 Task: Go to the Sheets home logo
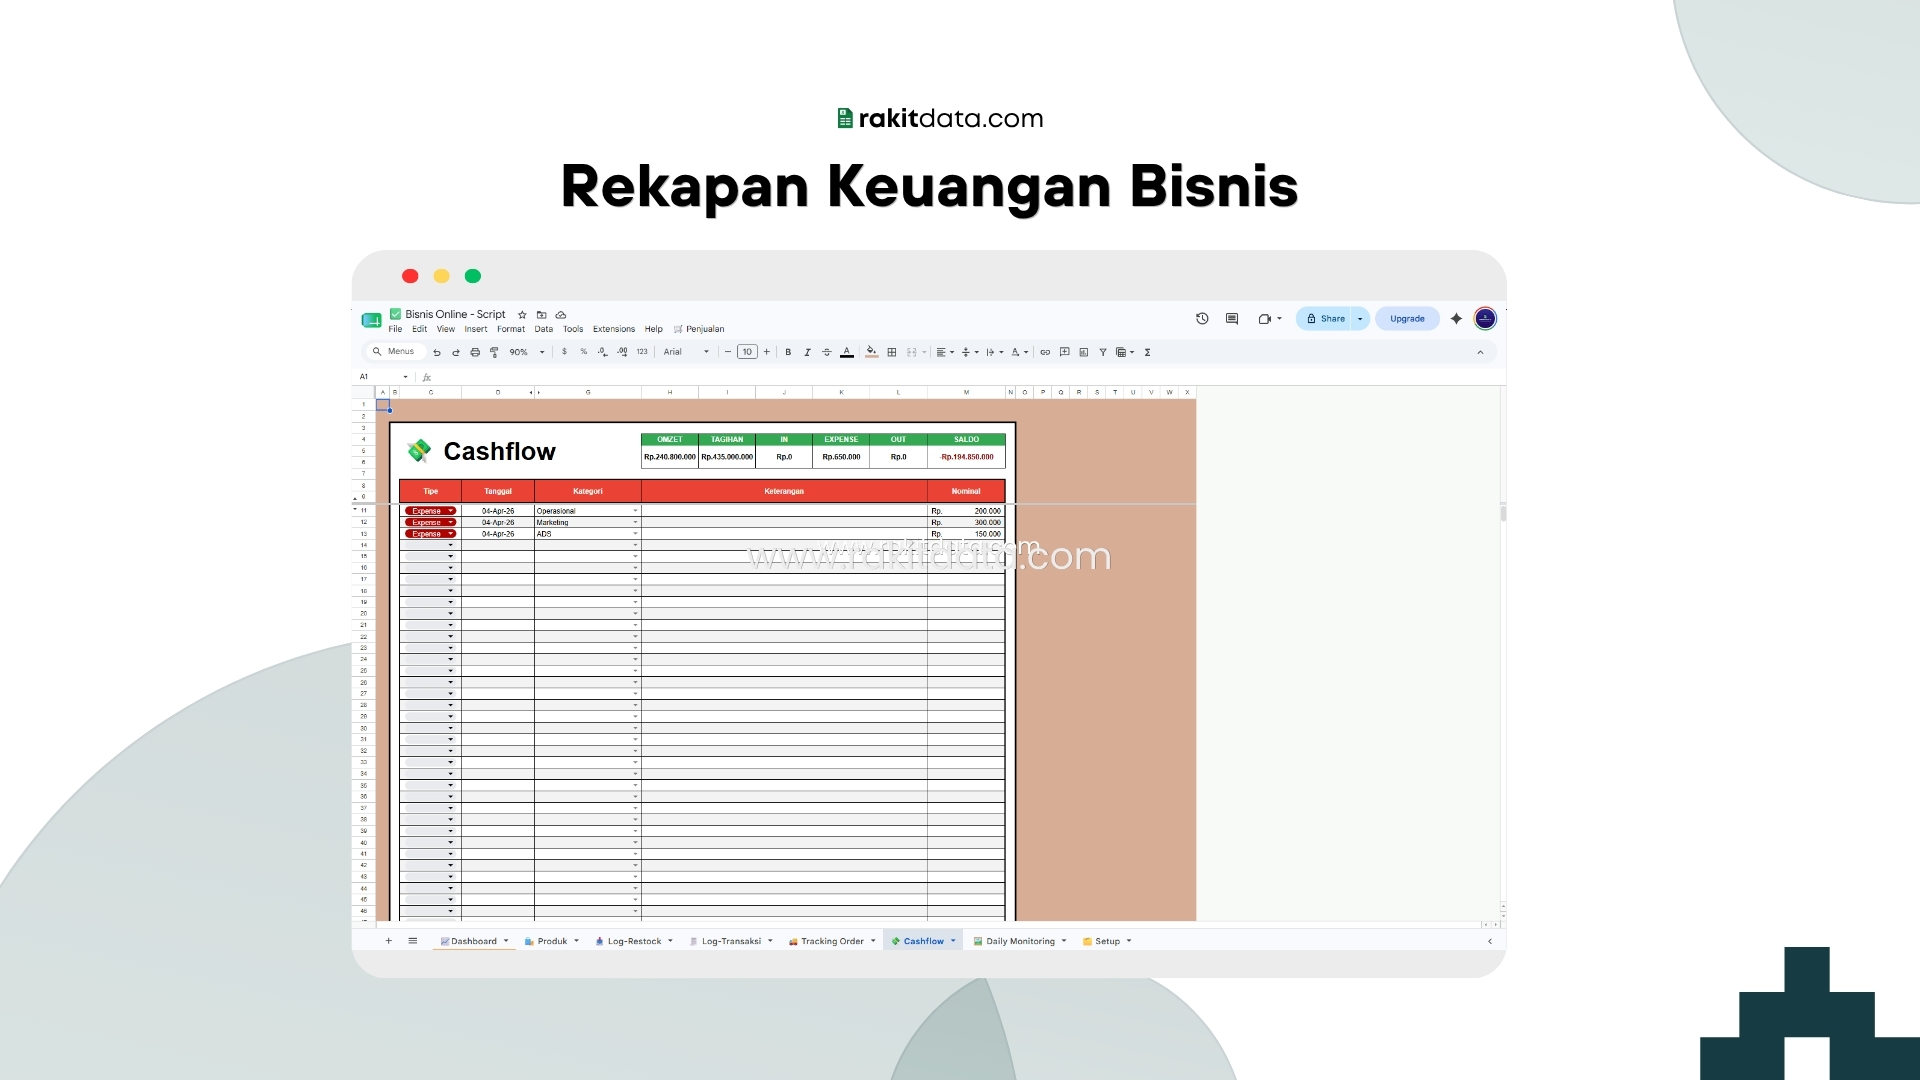[x=371, y=320]
